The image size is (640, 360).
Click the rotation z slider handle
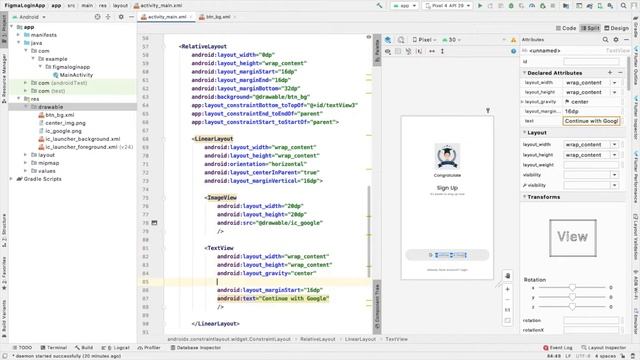point(572,307)
